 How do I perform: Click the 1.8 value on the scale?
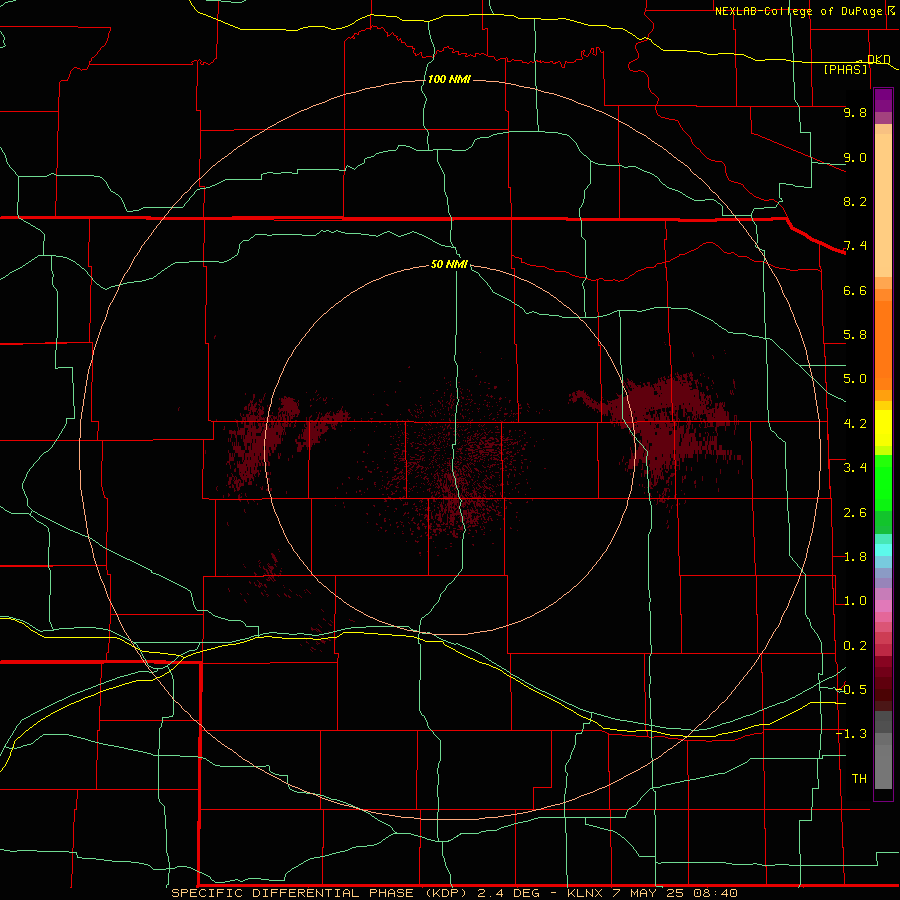pyautogui.click(x=855, y=557)
